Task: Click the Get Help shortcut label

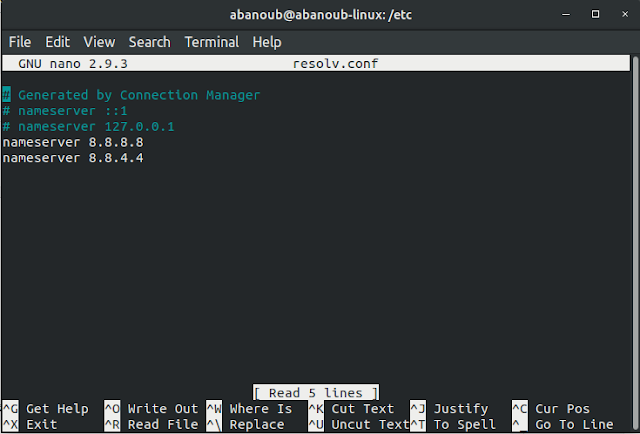Action: coord(57,409)
